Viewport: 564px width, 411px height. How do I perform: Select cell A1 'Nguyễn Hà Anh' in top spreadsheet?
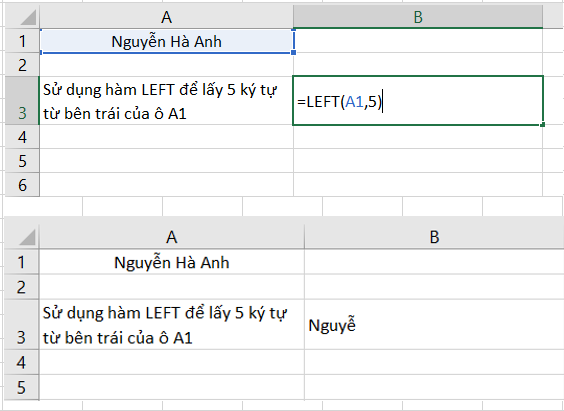167,41
